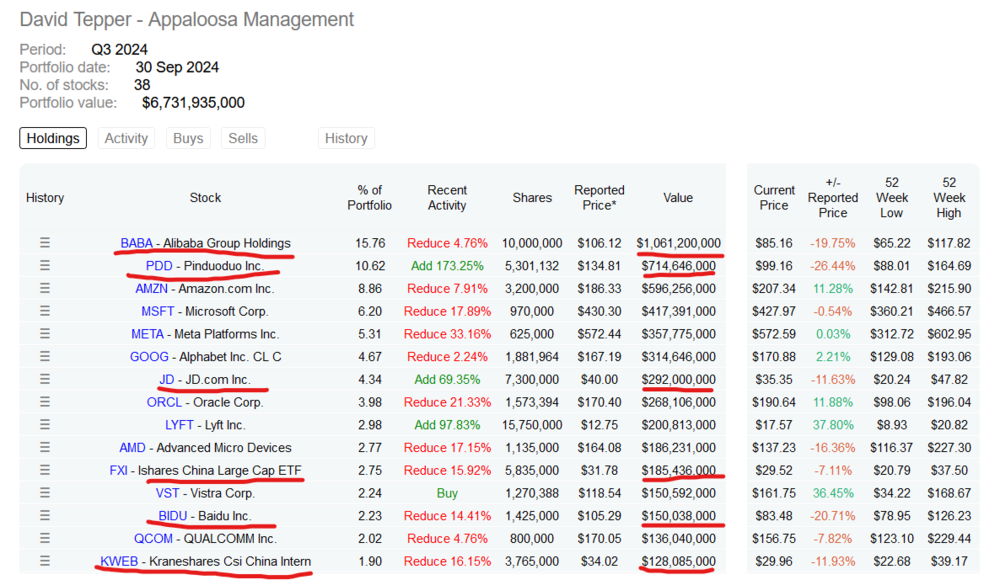Open history icon for Meta Platforms row

point(45,334)
